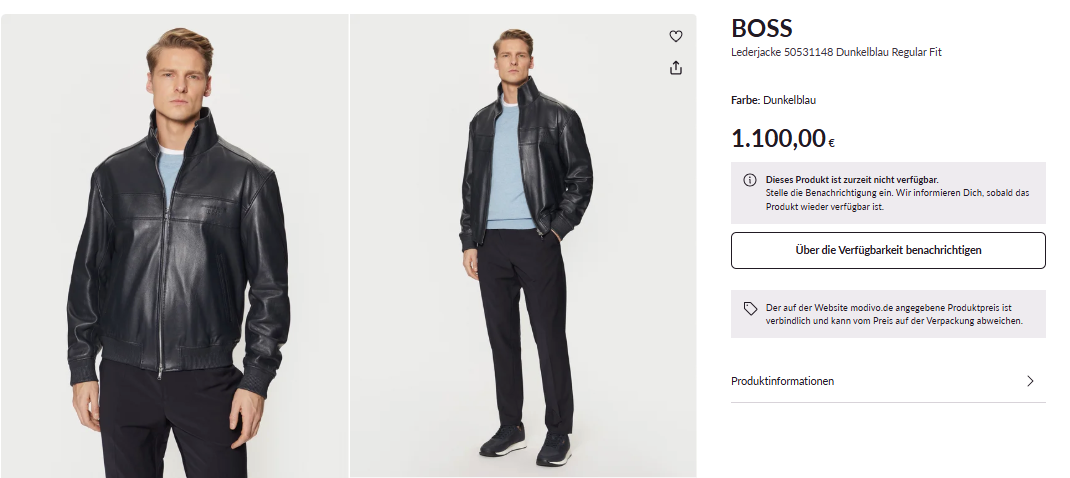
Task: Click the embossed logo on jacket chest
Action: (214, 207)
